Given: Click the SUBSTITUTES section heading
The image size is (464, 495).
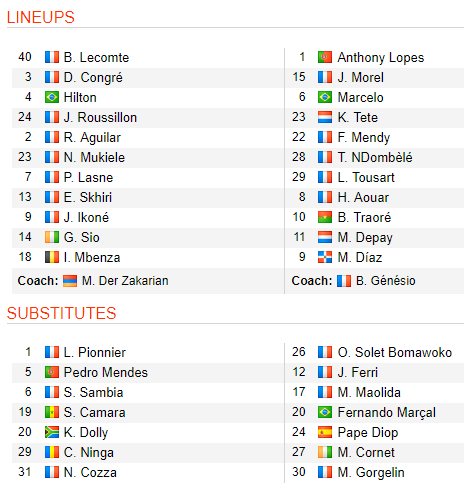Looking at the screenshot, I should 62,313.
